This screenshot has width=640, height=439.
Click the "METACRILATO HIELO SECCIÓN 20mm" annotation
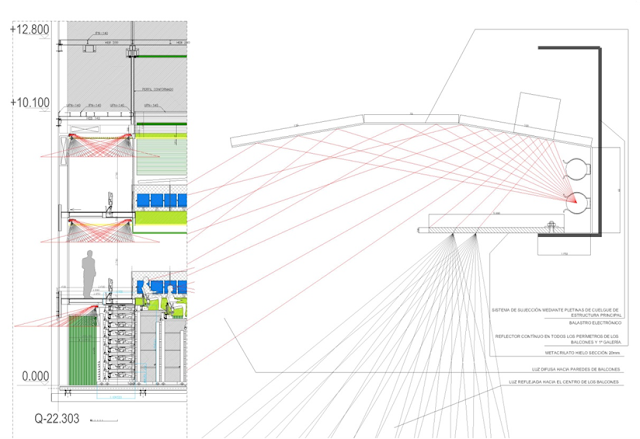(x=582, y=353)
